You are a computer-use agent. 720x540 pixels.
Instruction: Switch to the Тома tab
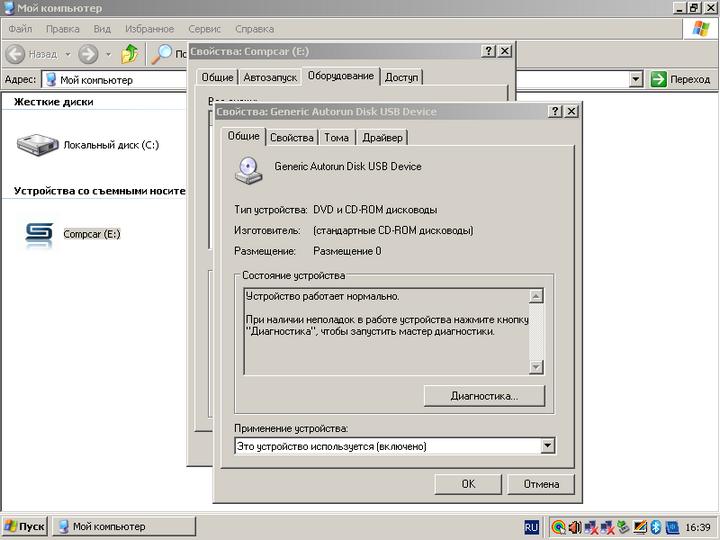pyautogui.click(x=337, y=138)
